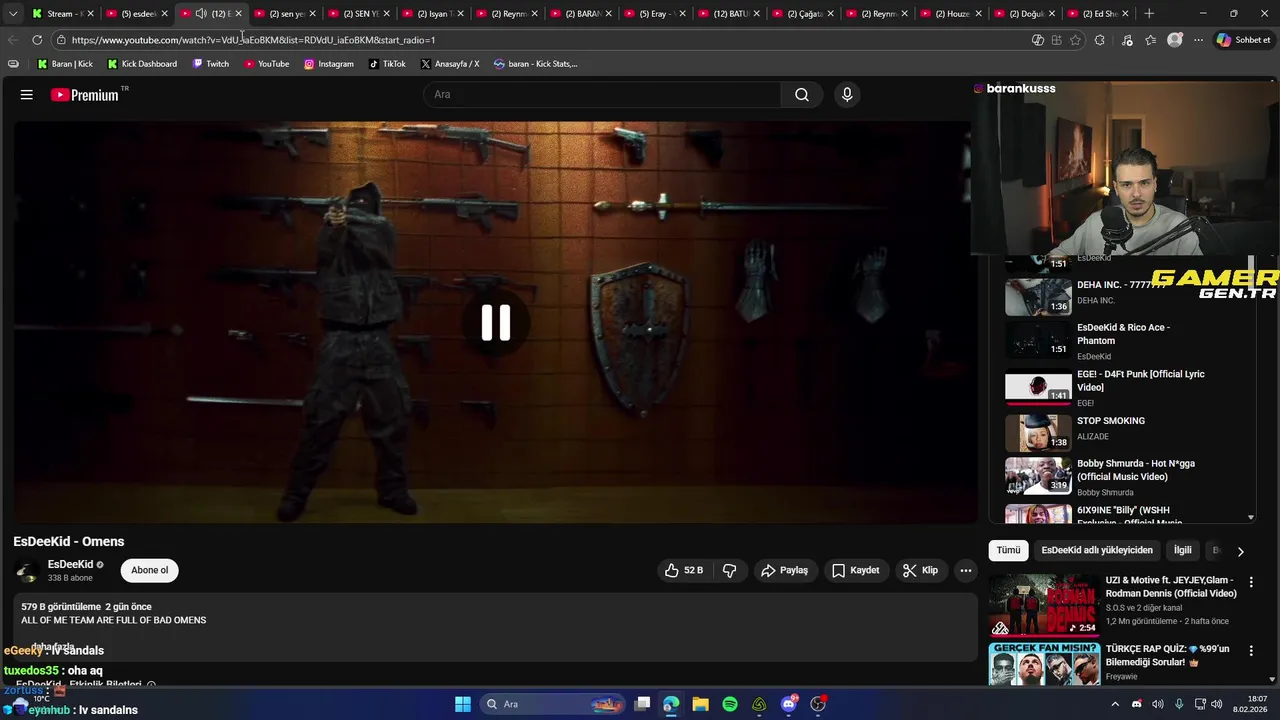Save video with the Kaydet button
Viewport: 1280px width, 720px height.
[x=856, y=570]
